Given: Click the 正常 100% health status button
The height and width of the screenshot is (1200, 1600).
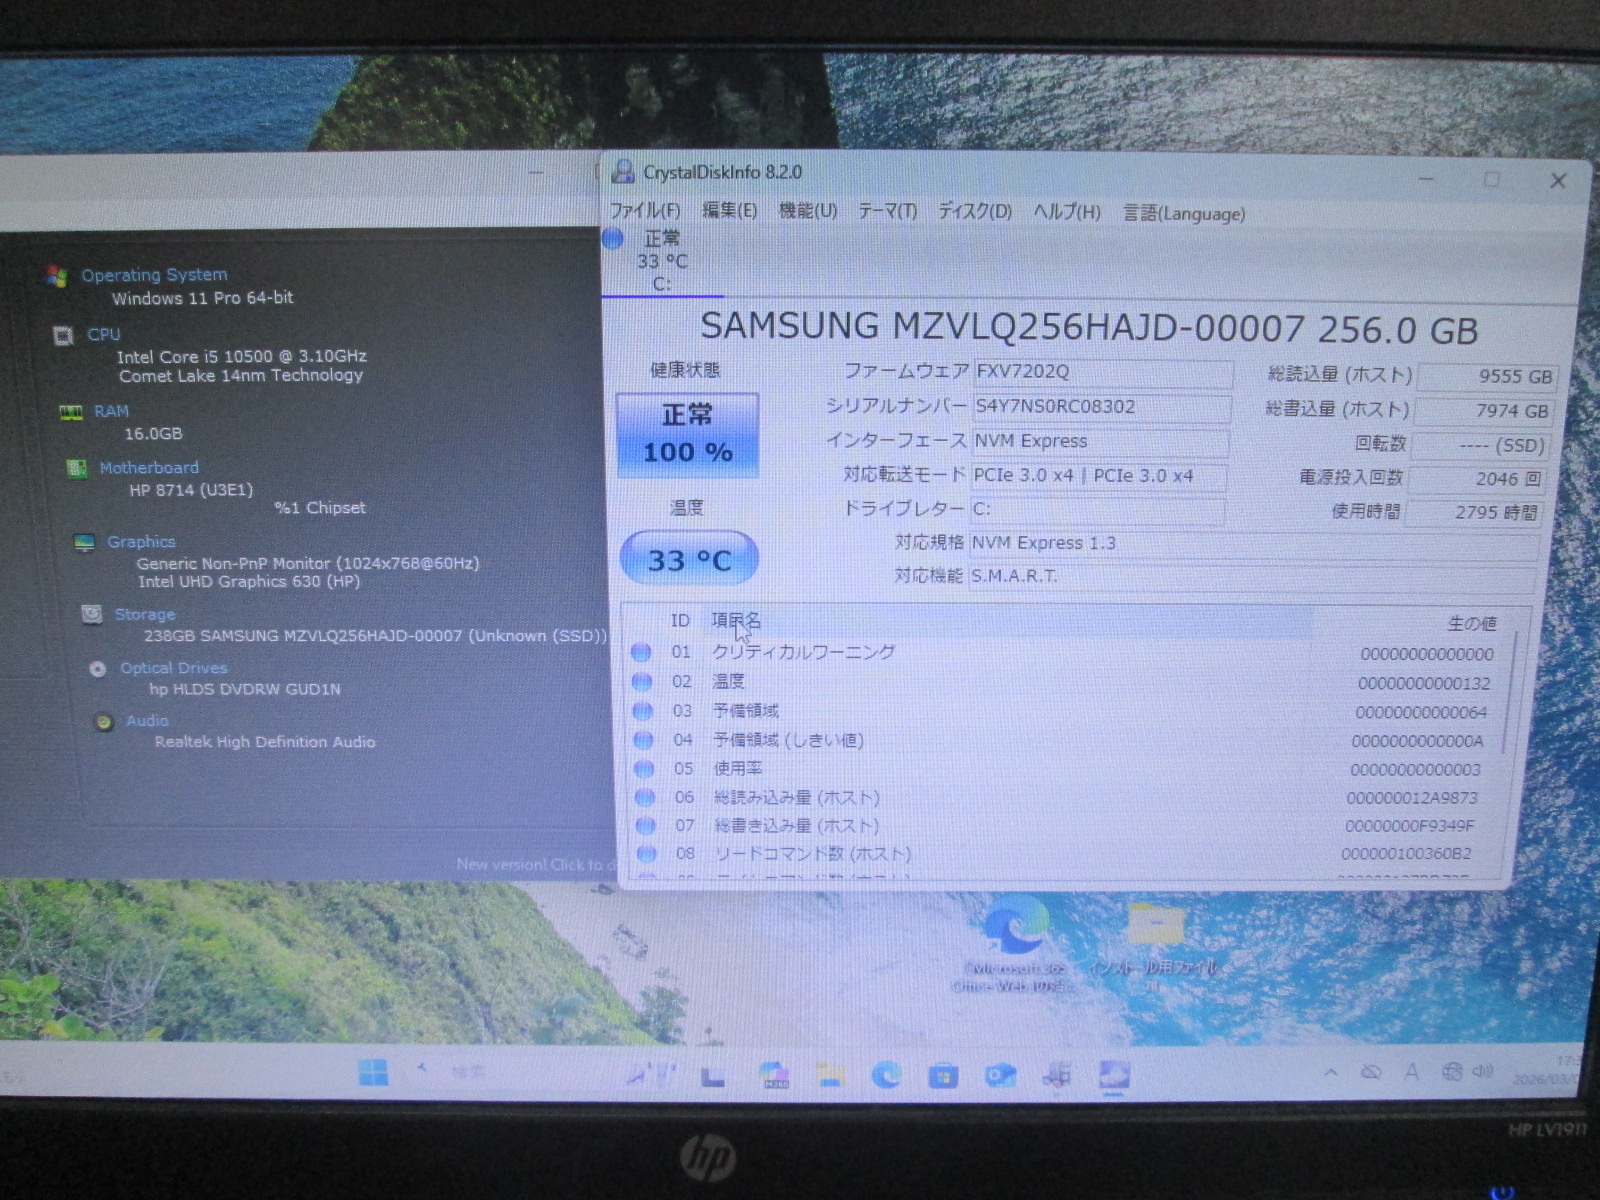Looking at the screenshot, I should pos(687,435).
